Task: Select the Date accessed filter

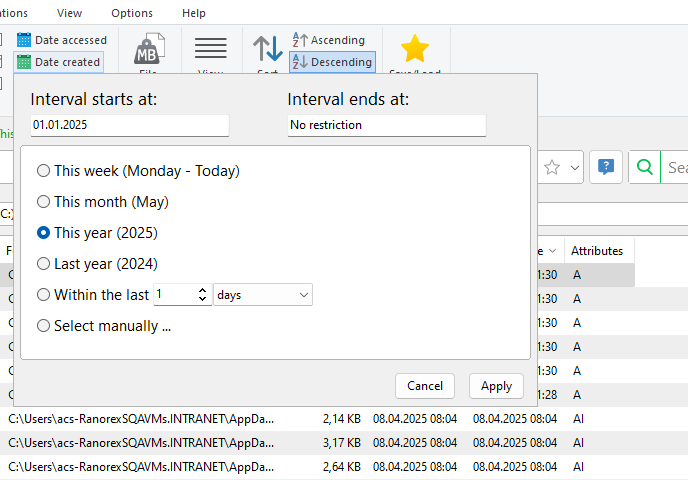Action: 62,40
